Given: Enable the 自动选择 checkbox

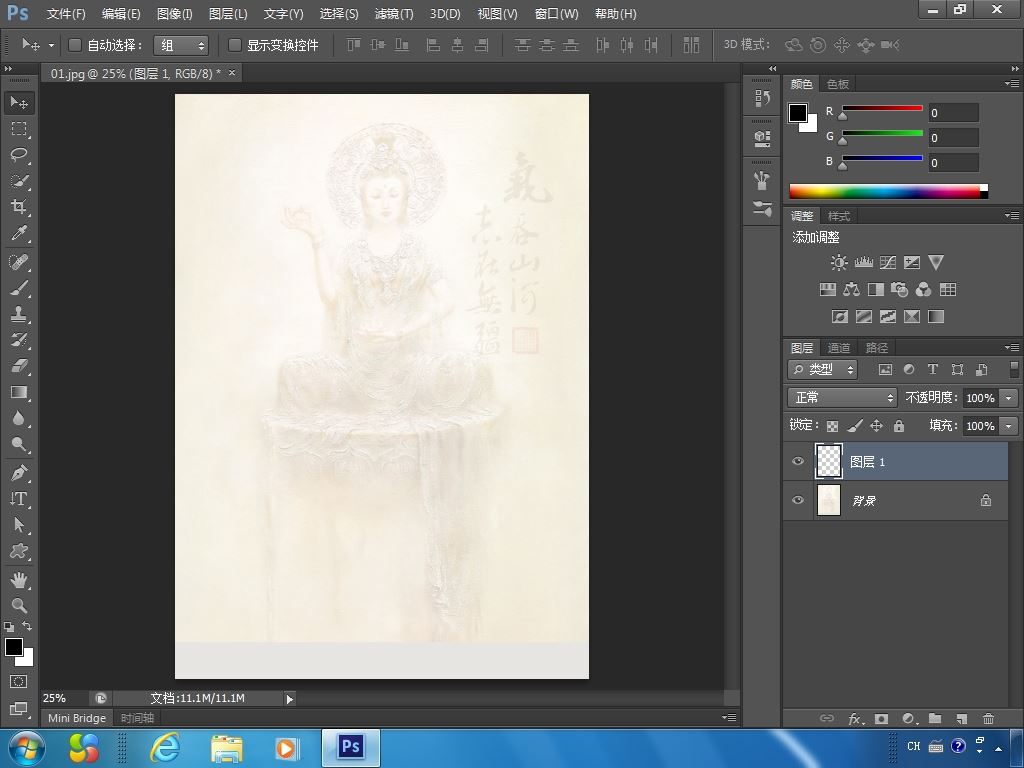Looking at the screenshot, I should click(x=75, y=45).
